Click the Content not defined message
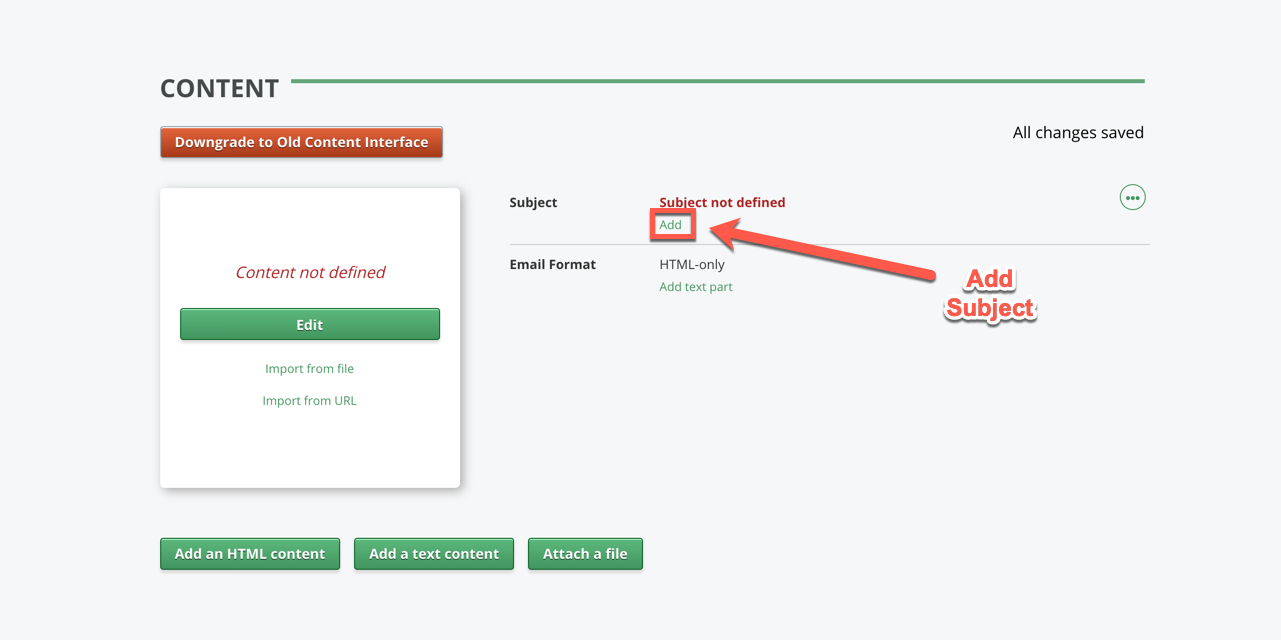Screen dimensions: 1281x640 click(310, 272)
